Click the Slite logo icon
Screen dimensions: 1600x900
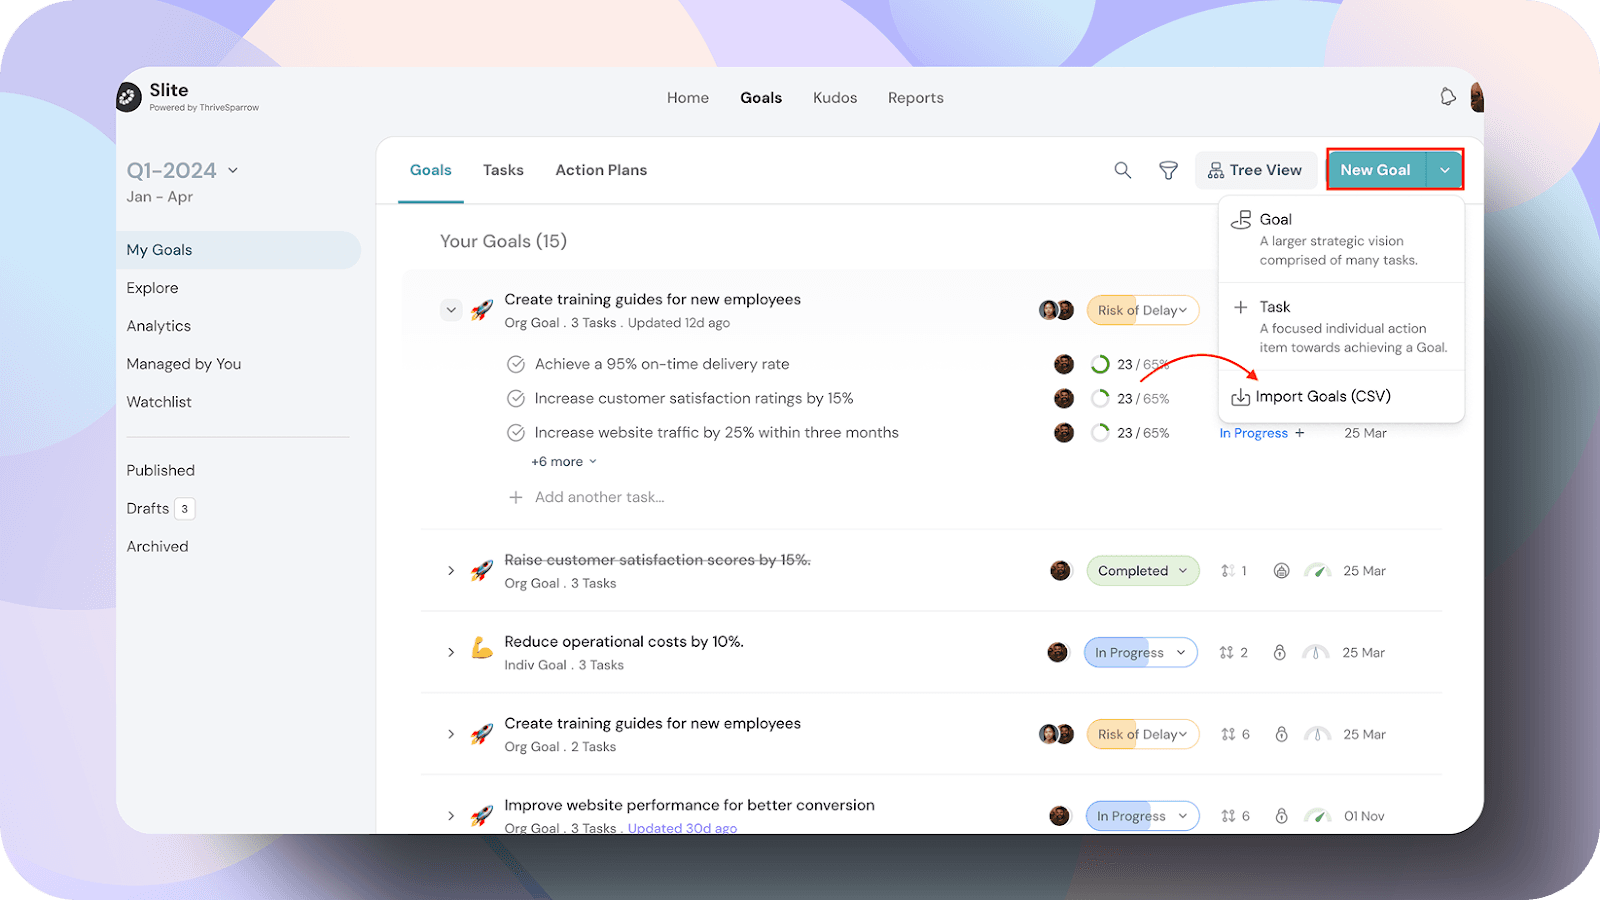pos(129,97)
